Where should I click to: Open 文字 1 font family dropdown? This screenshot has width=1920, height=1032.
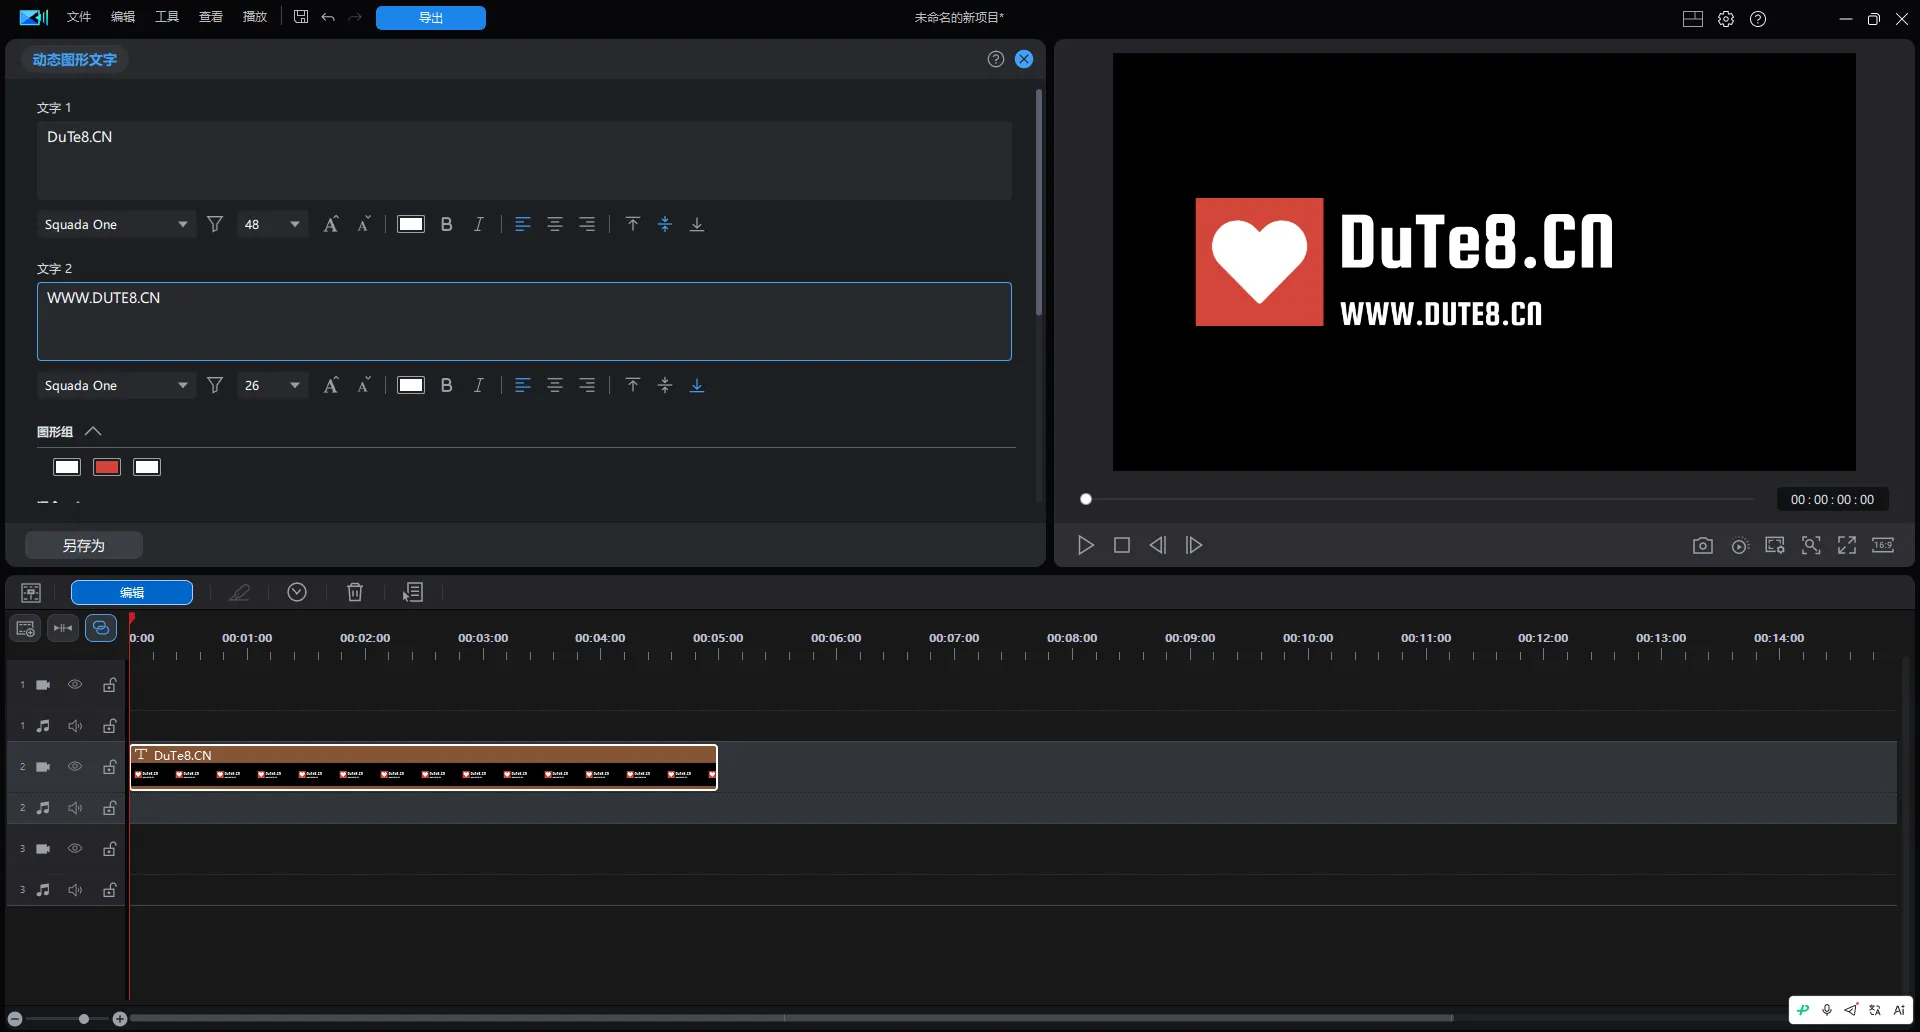(116, 225)
